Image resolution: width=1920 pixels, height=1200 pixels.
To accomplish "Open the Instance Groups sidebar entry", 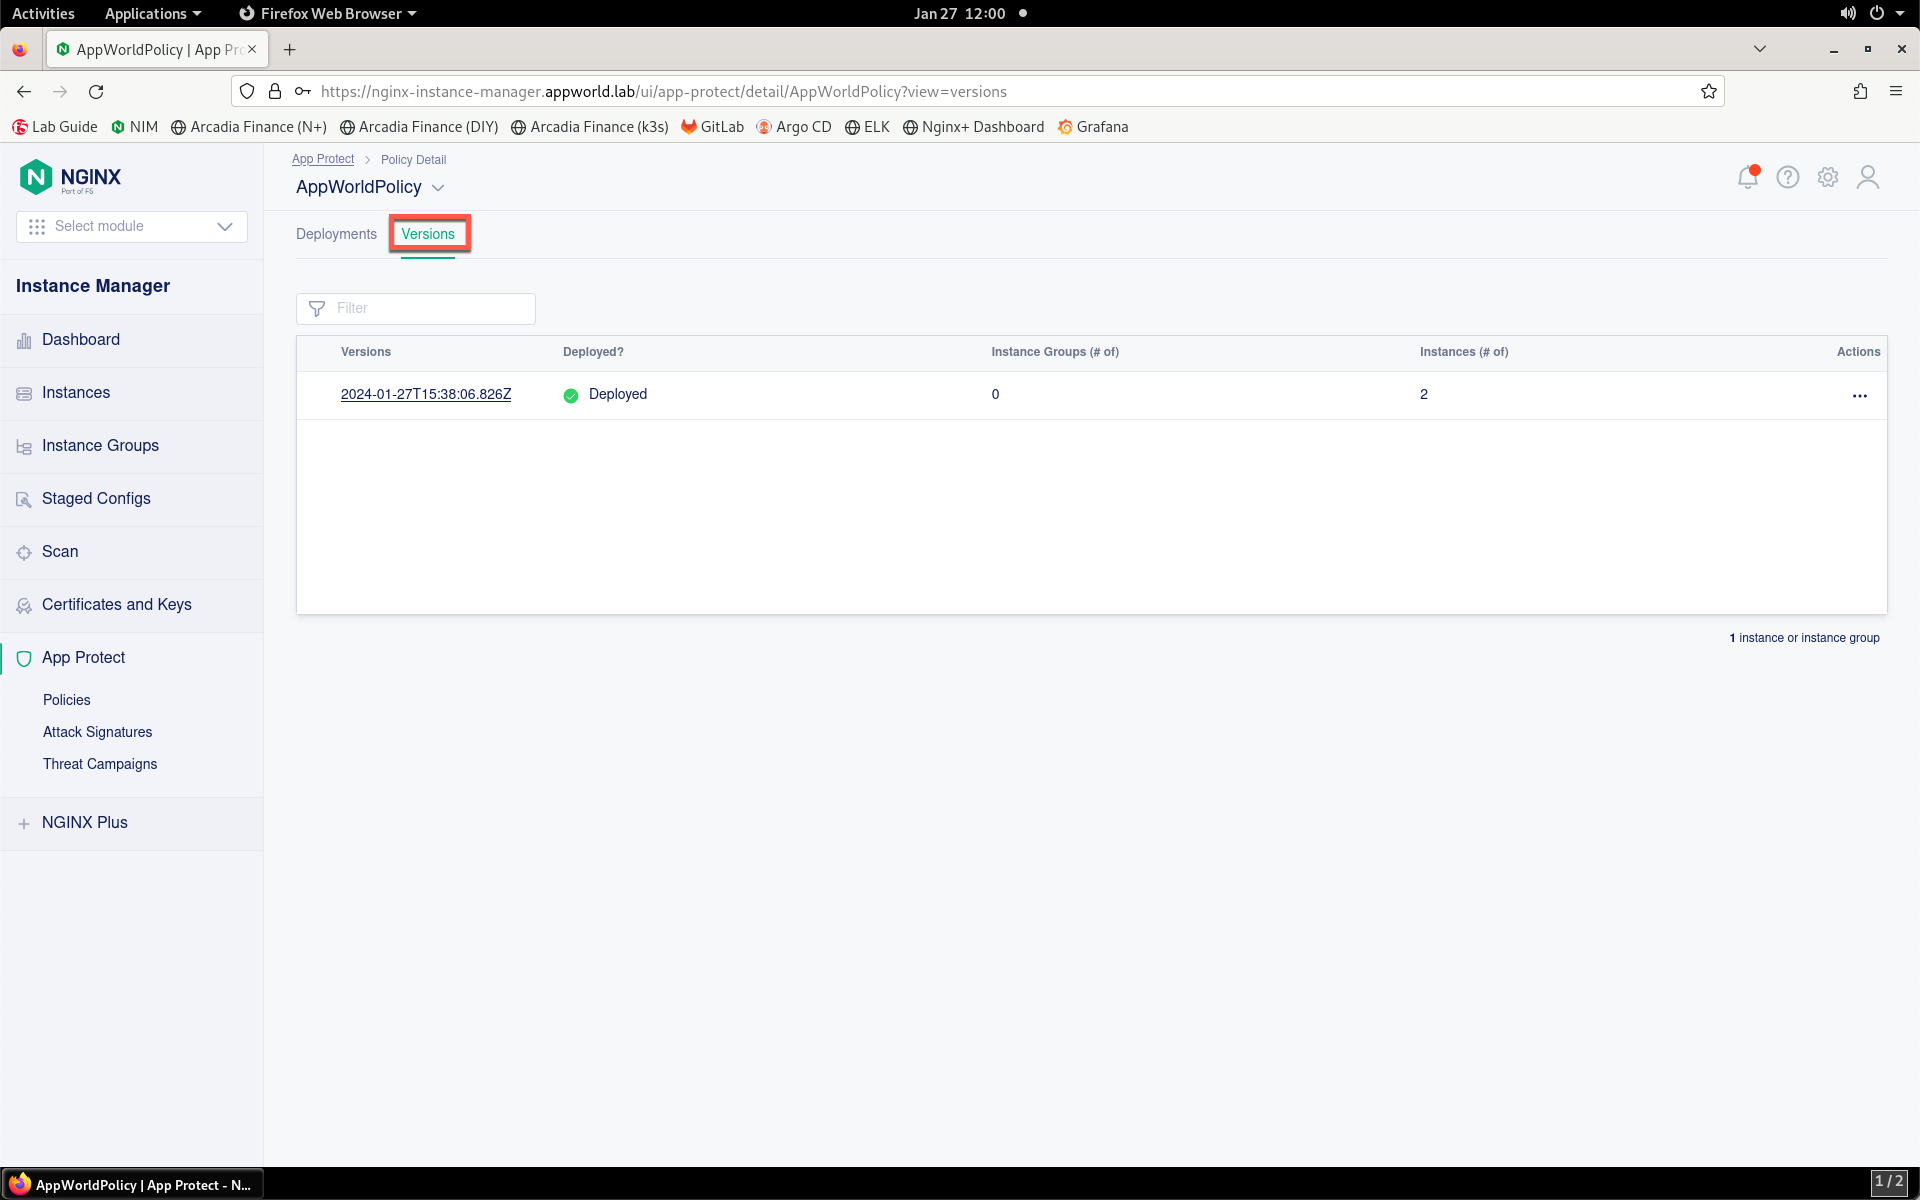I will 131,447.
